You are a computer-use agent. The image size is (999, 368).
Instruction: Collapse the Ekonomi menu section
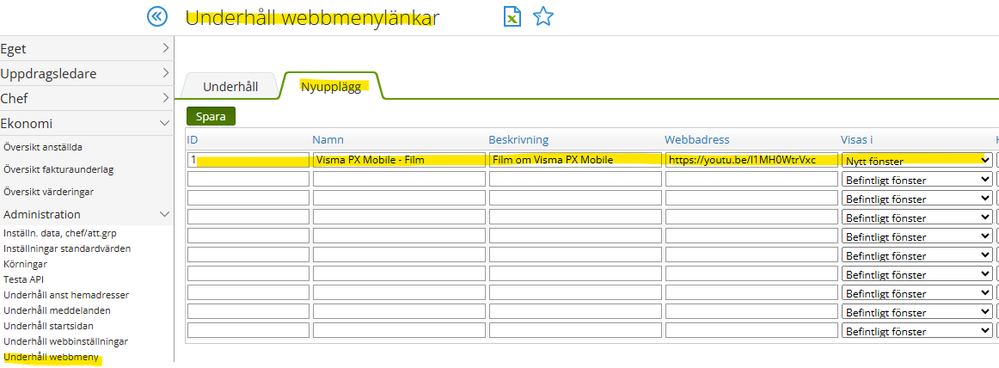[x=86, y=124]
